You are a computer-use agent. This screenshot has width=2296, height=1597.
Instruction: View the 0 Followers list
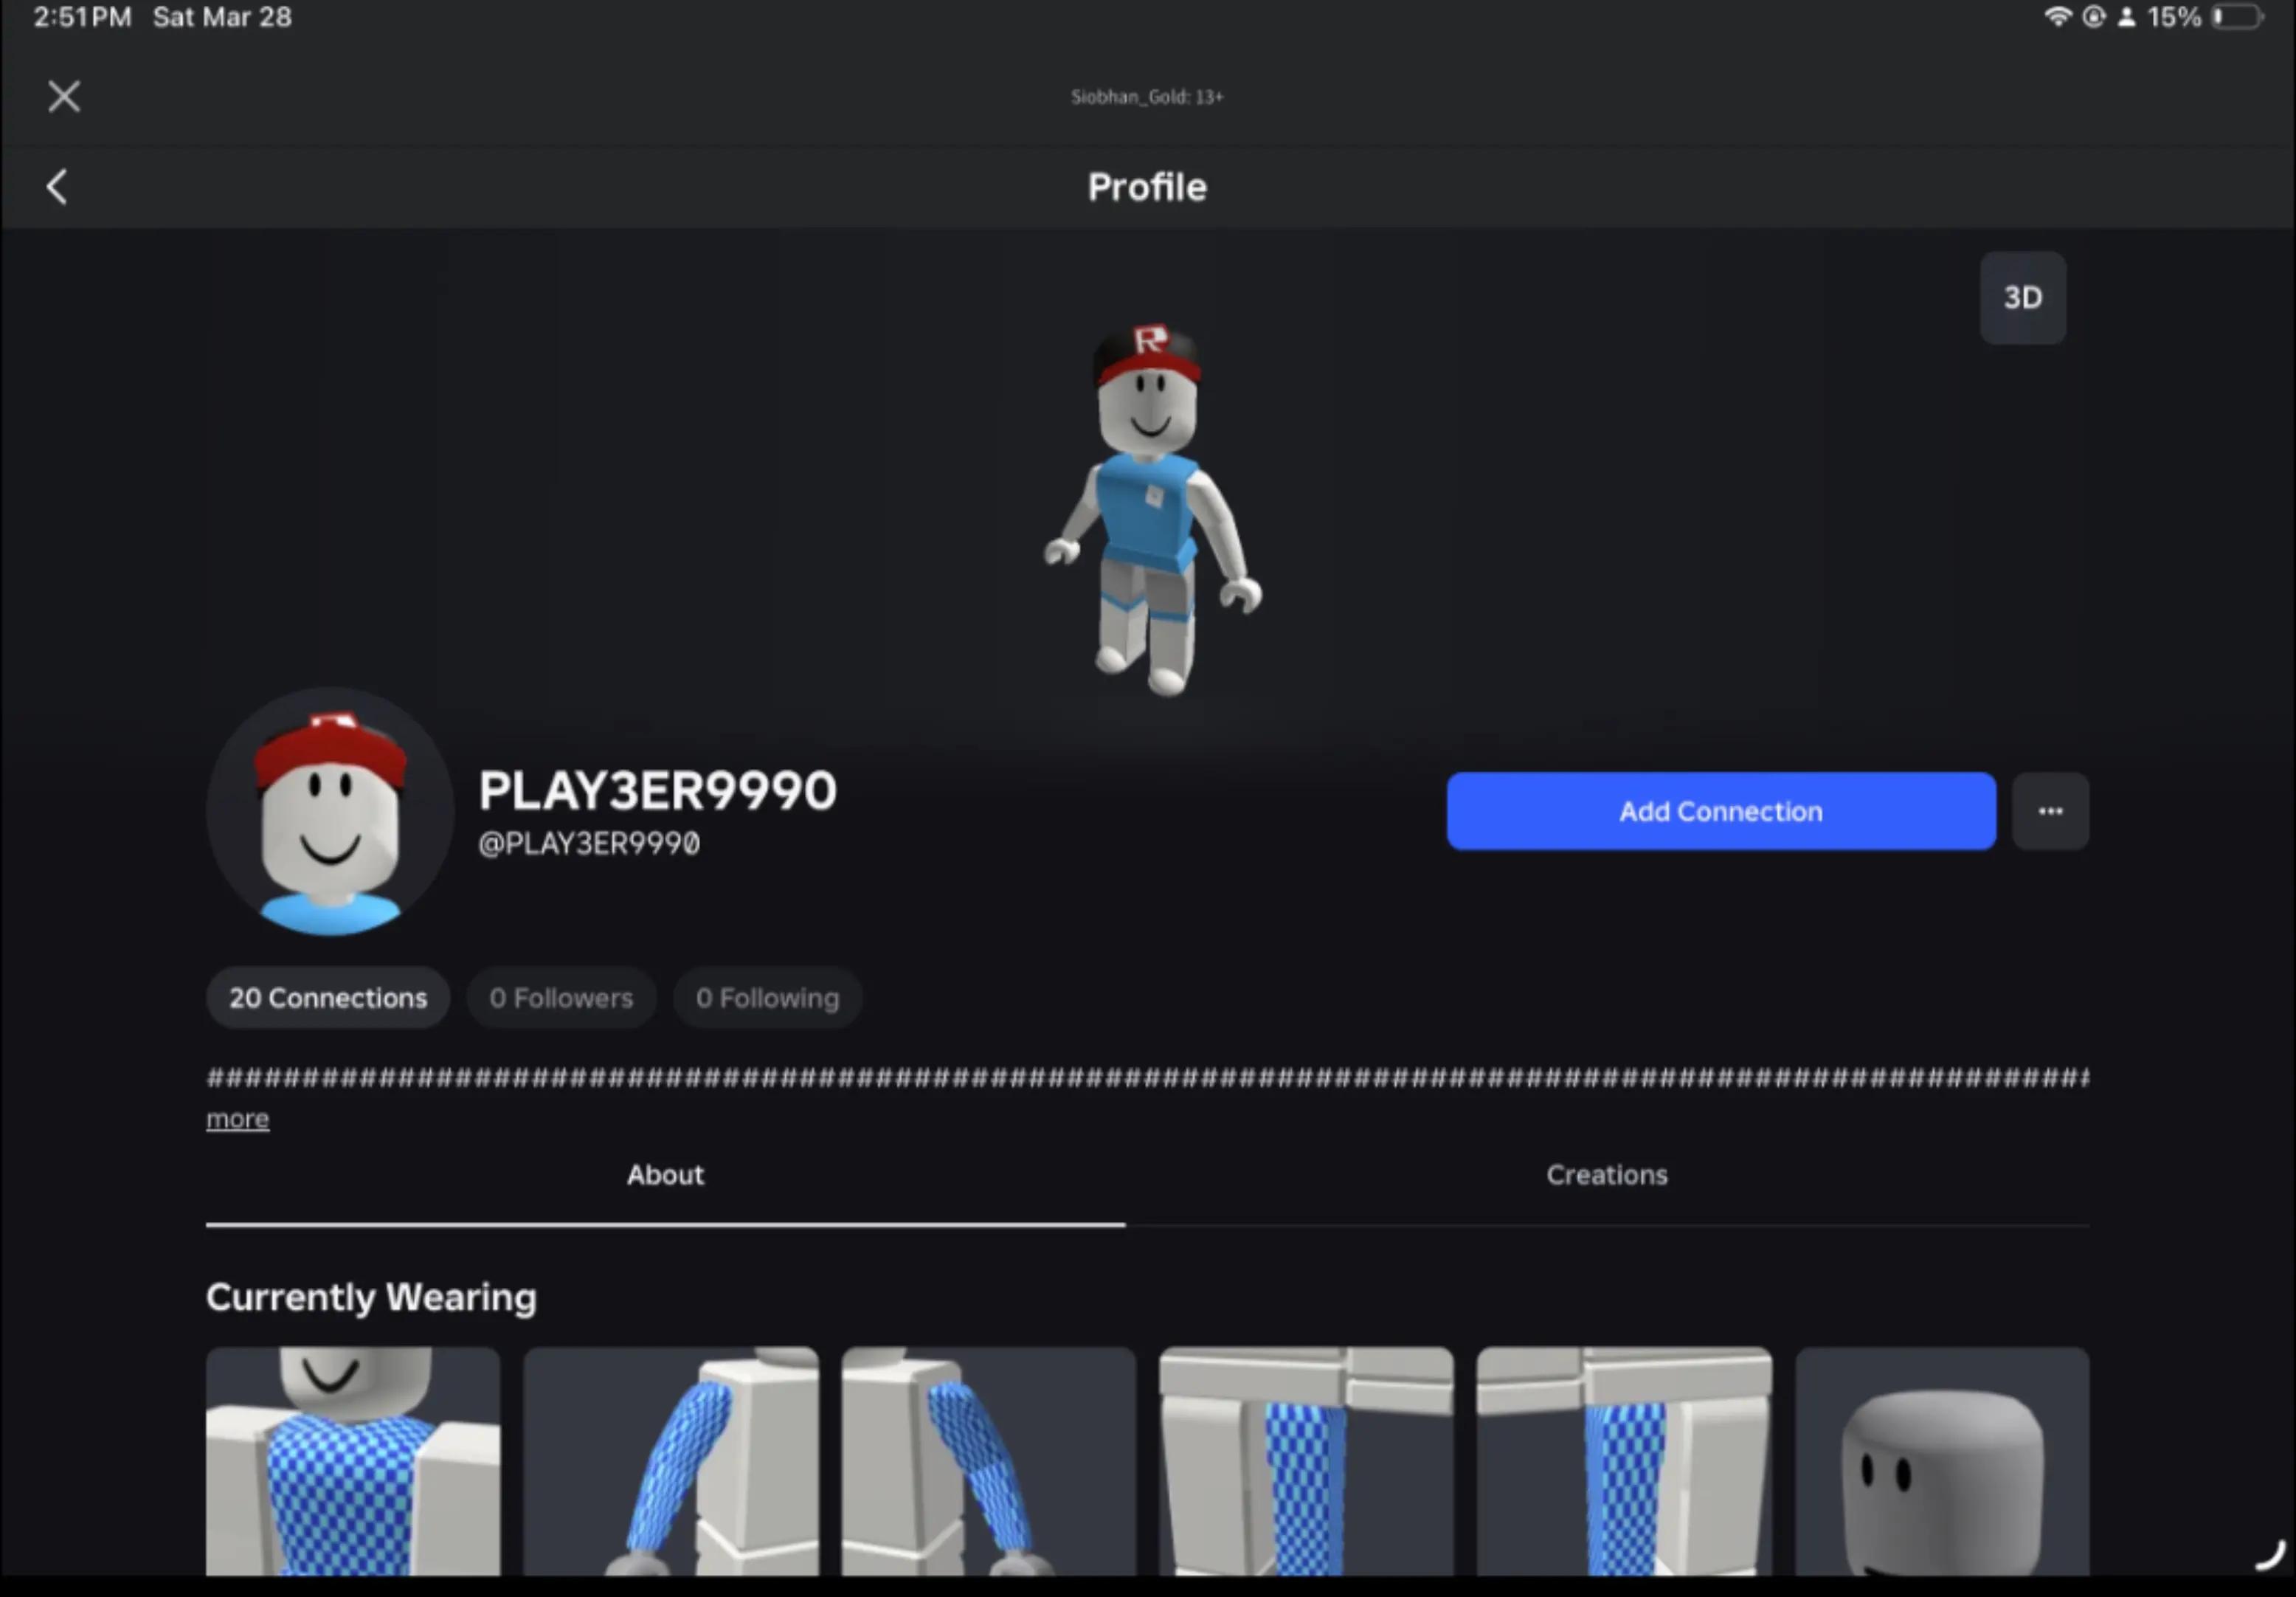(561, 998)
